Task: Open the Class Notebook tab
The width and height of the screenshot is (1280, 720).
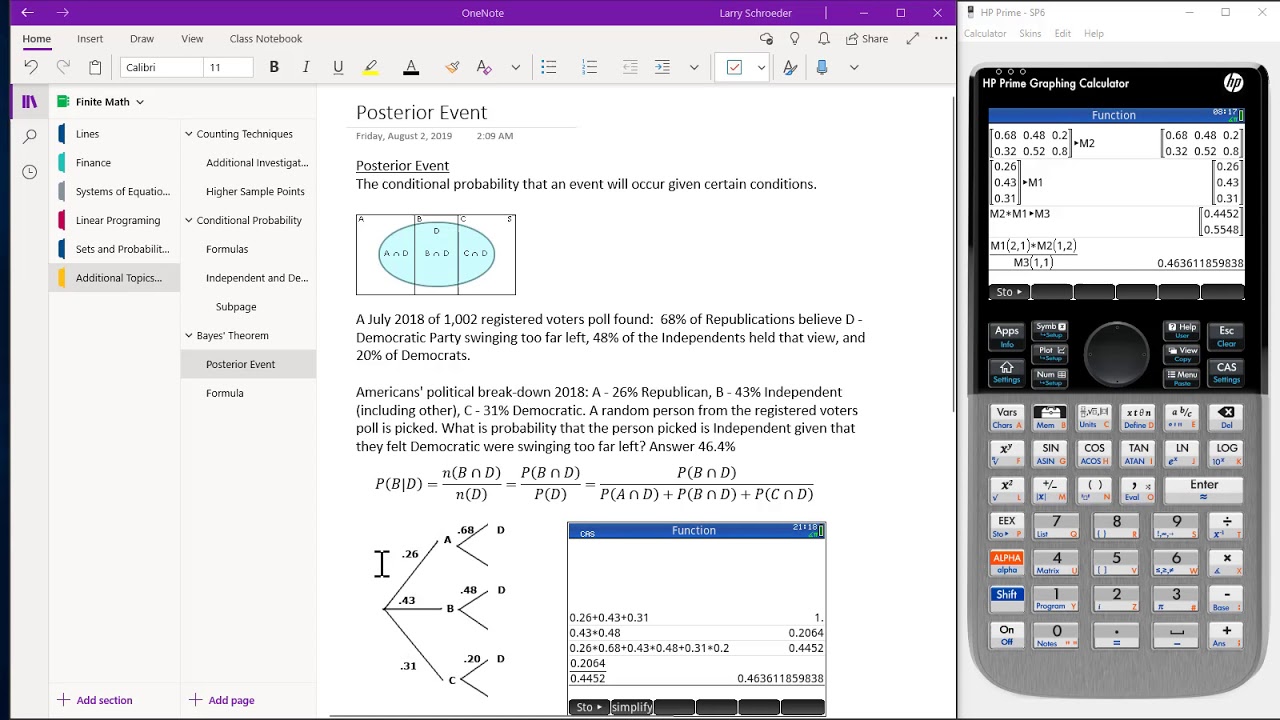Action: pos(266,38)
